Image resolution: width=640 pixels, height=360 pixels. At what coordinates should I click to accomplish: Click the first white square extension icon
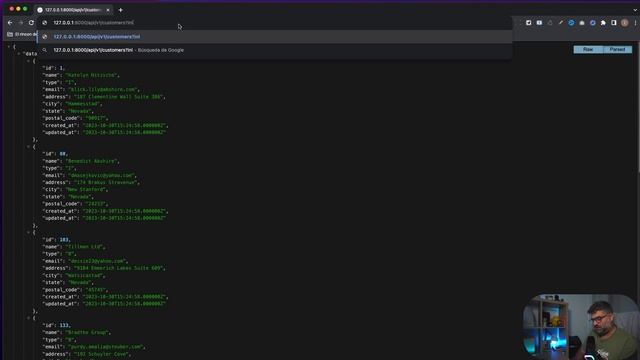pyautogui.click(x=529, y=23)
